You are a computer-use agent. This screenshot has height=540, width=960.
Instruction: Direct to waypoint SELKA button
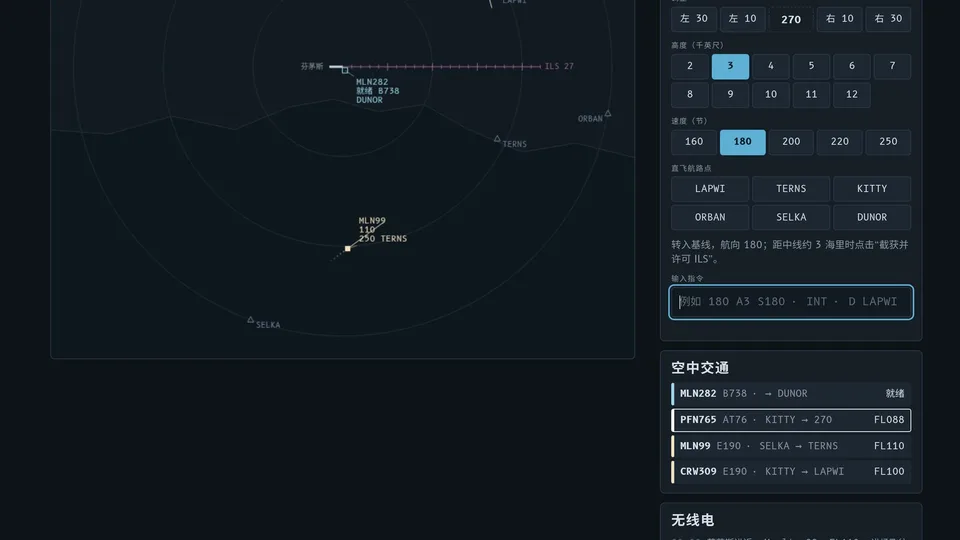(x=790, y=217)
